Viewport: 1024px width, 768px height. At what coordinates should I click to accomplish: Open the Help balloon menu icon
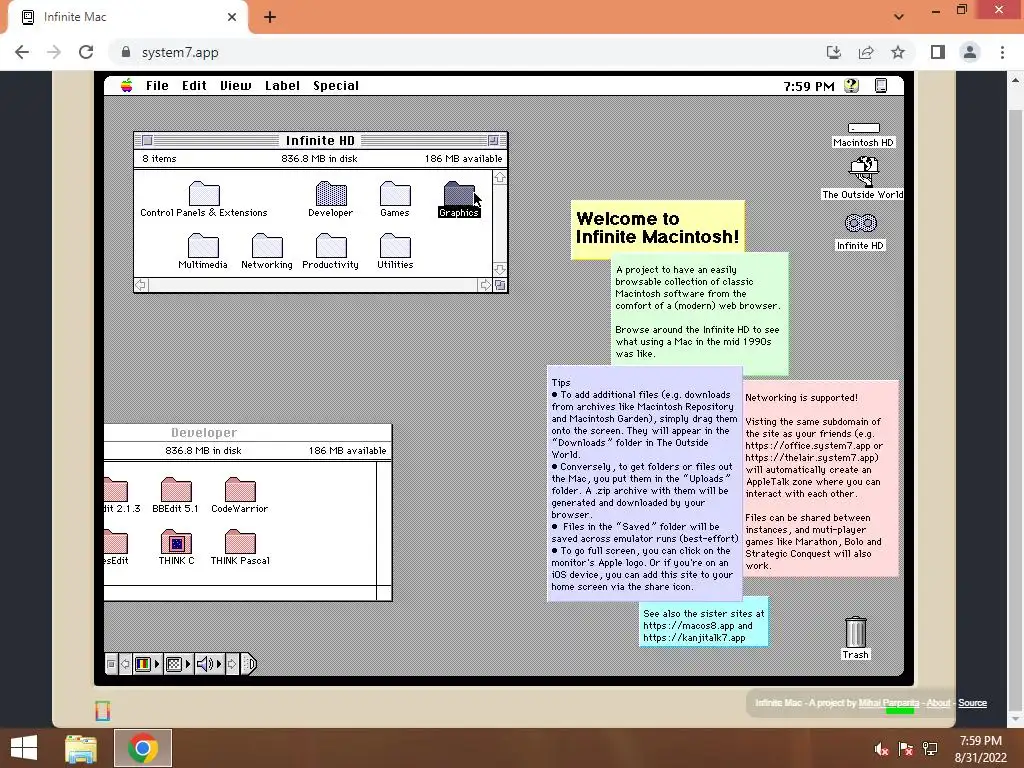[852, 86]
